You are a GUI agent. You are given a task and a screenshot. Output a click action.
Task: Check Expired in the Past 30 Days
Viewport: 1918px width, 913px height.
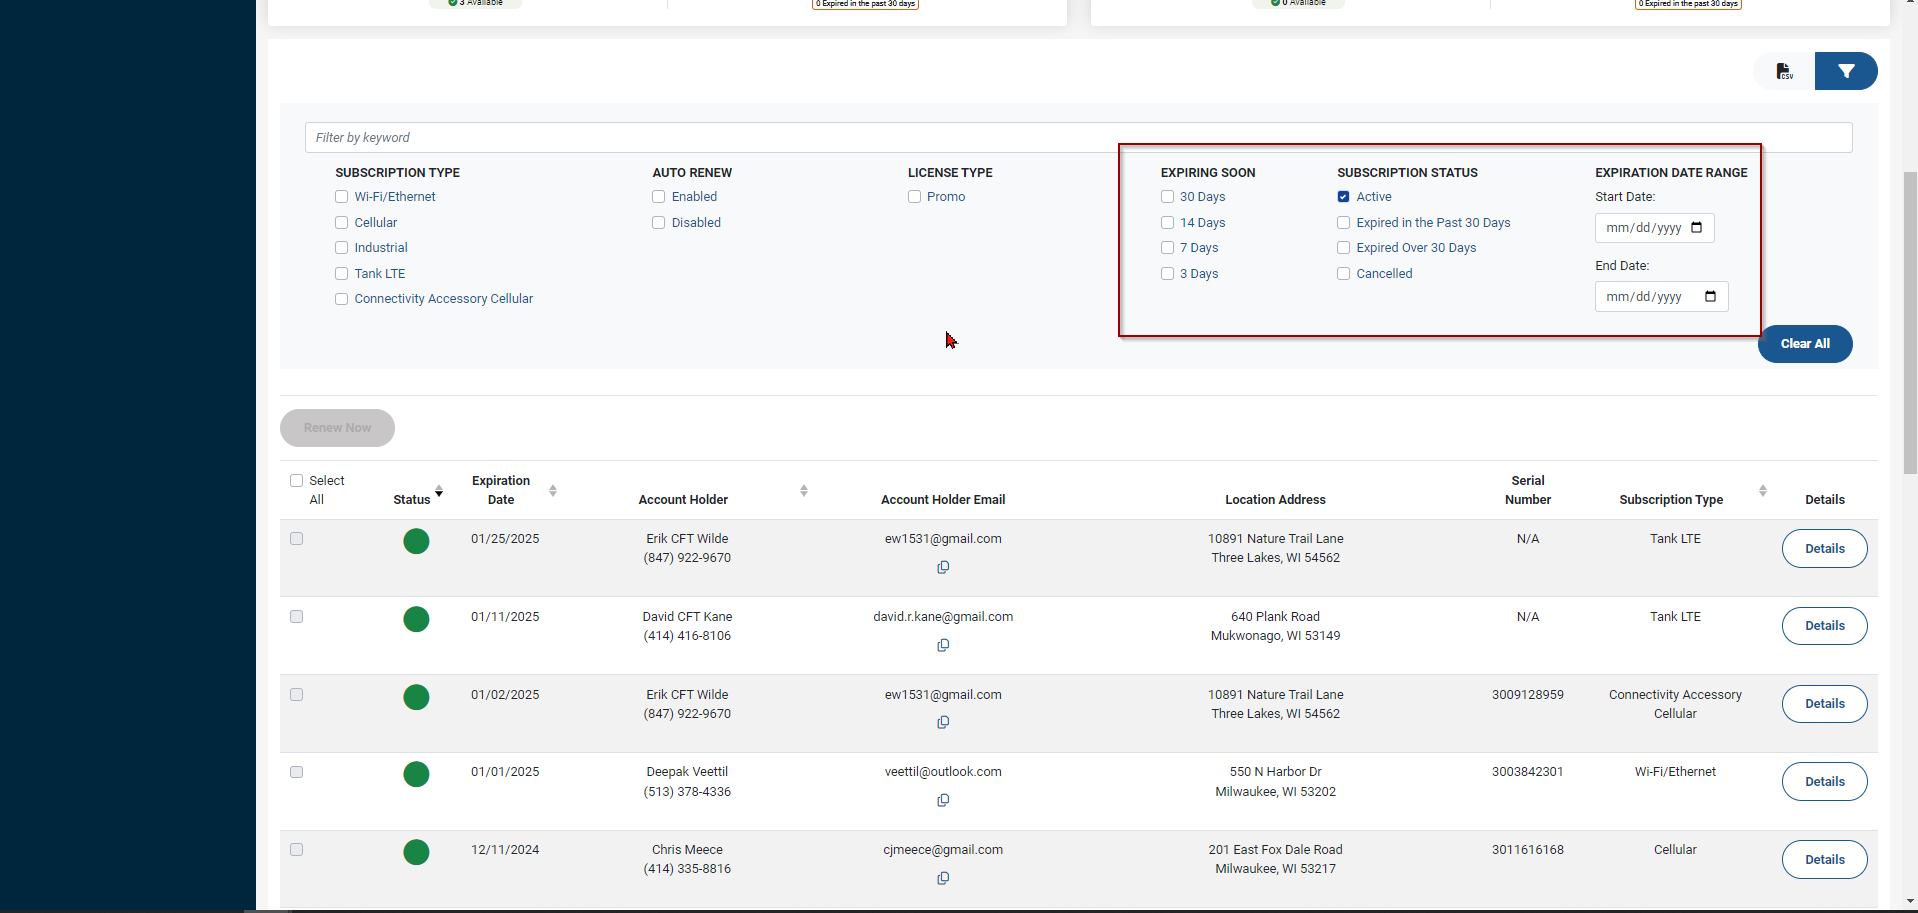pyautogui.click(x=1344, y=223)
